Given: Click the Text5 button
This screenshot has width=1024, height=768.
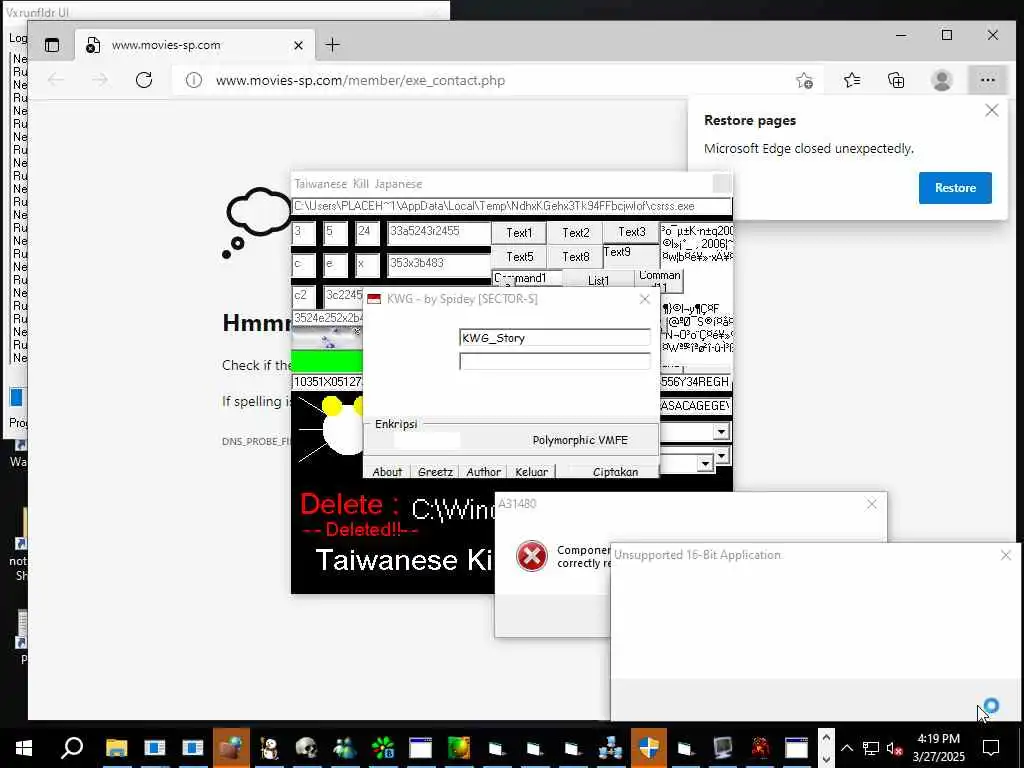Looking at the screenshot, I should click(x=519, y=257).
